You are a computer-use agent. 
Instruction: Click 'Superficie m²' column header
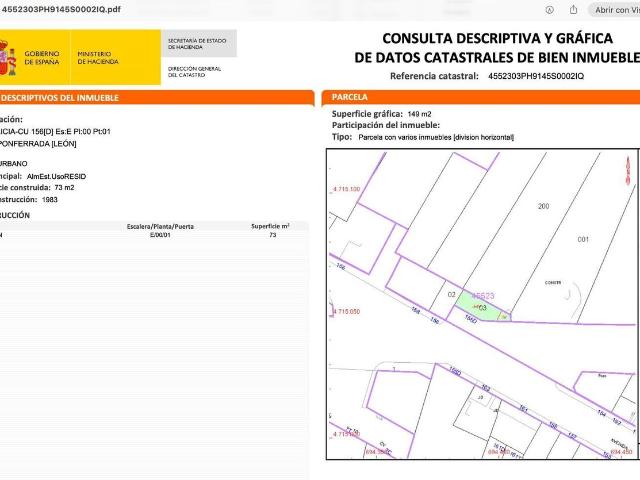pos(270,226)
